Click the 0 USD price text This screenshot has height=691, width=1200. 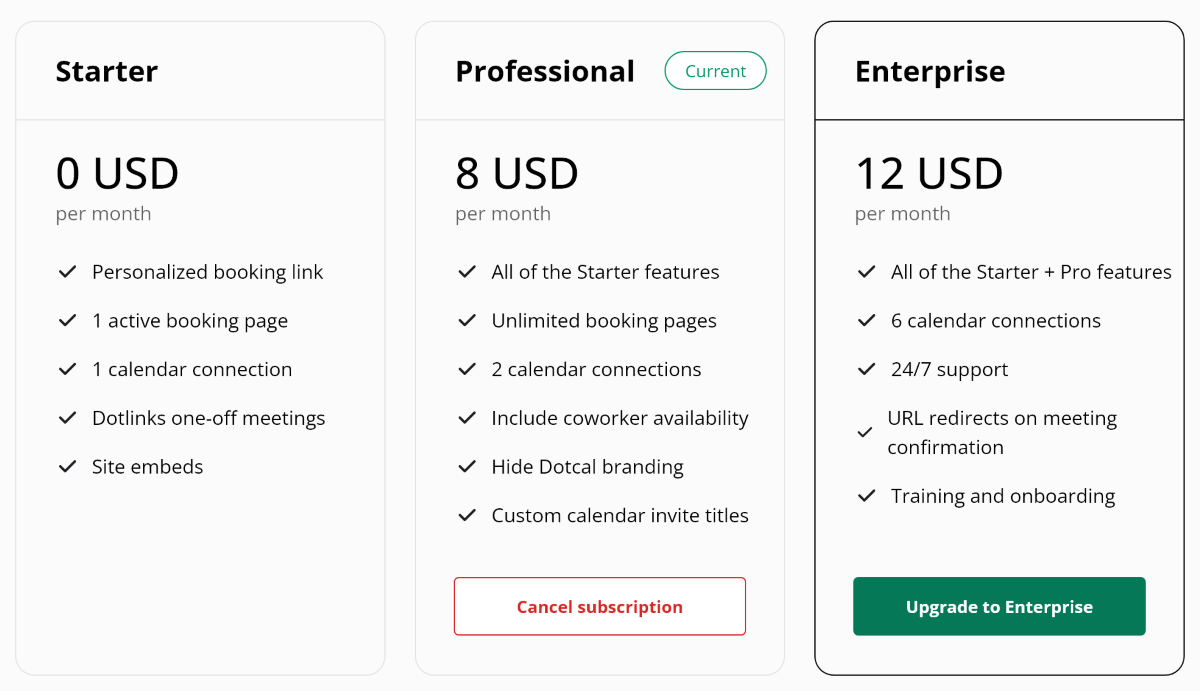click(118, 174)
